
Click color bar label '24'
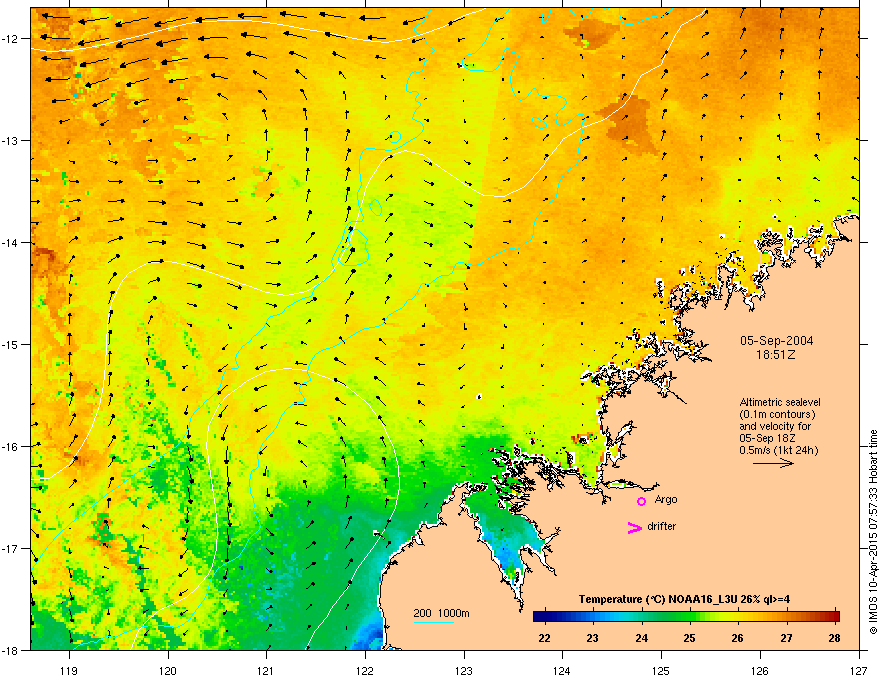pos(641,638)
